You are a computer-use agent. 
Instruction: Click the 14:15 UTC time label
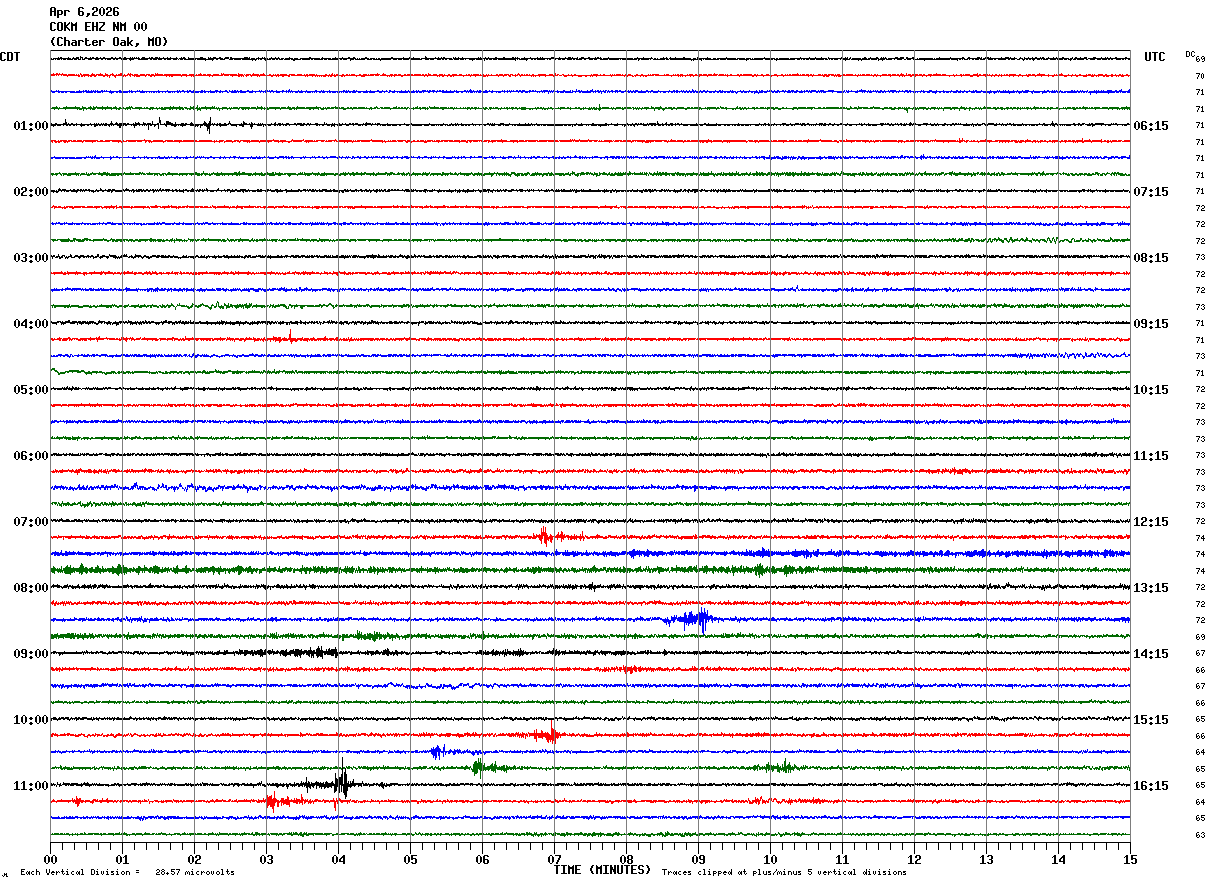coord(1151,654)
